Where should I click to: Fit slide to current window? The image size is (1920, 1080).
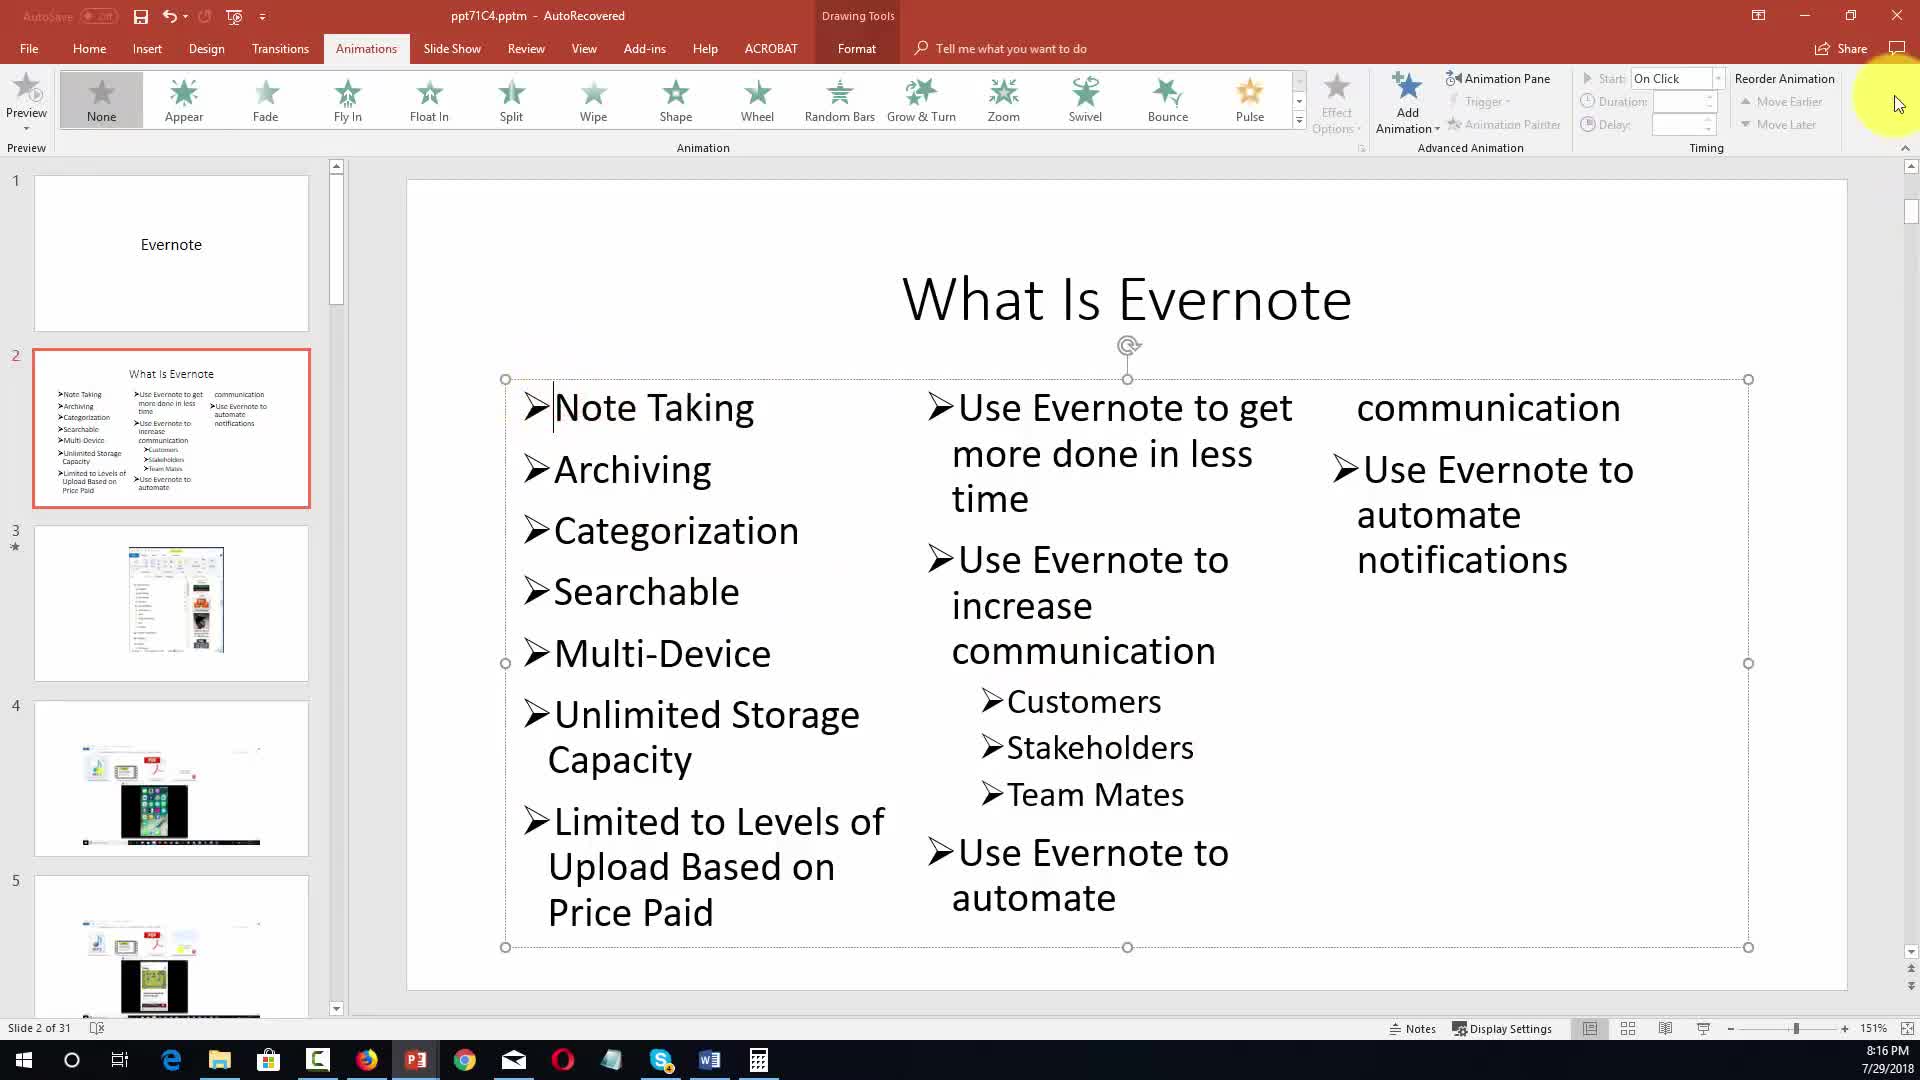point(1907,1028)
